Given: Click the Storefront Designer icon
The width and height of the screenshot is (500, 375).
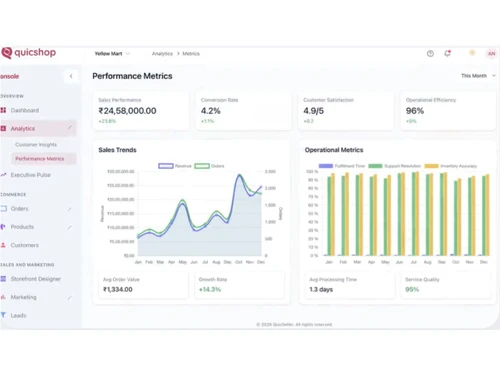Looking at the screenshot, I should pos(3,279).
